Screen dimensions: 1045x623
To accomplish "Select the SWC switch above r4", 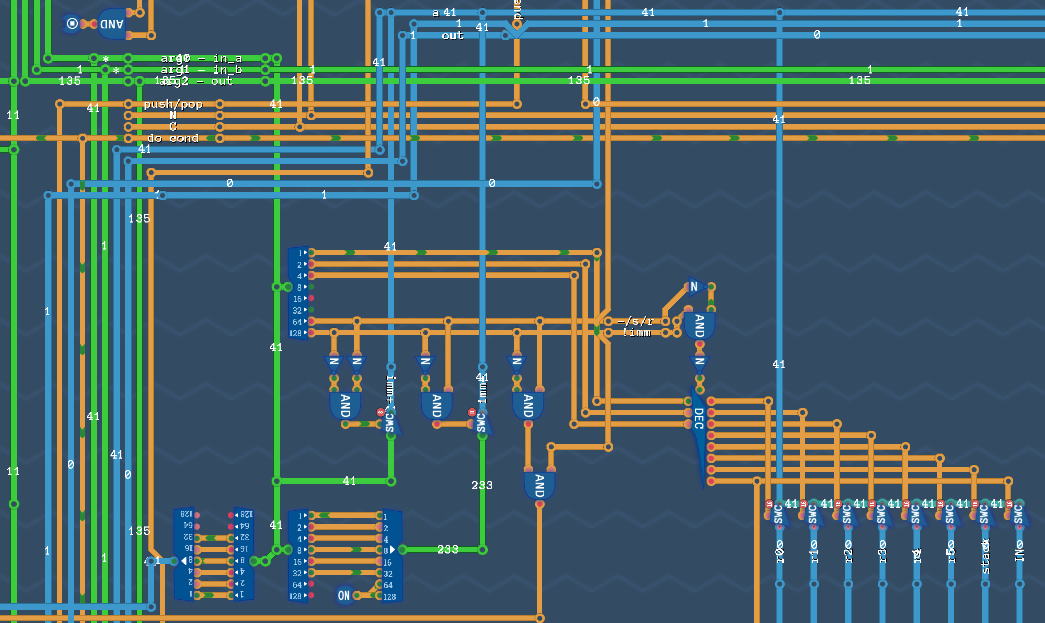I will pos(916,514).
